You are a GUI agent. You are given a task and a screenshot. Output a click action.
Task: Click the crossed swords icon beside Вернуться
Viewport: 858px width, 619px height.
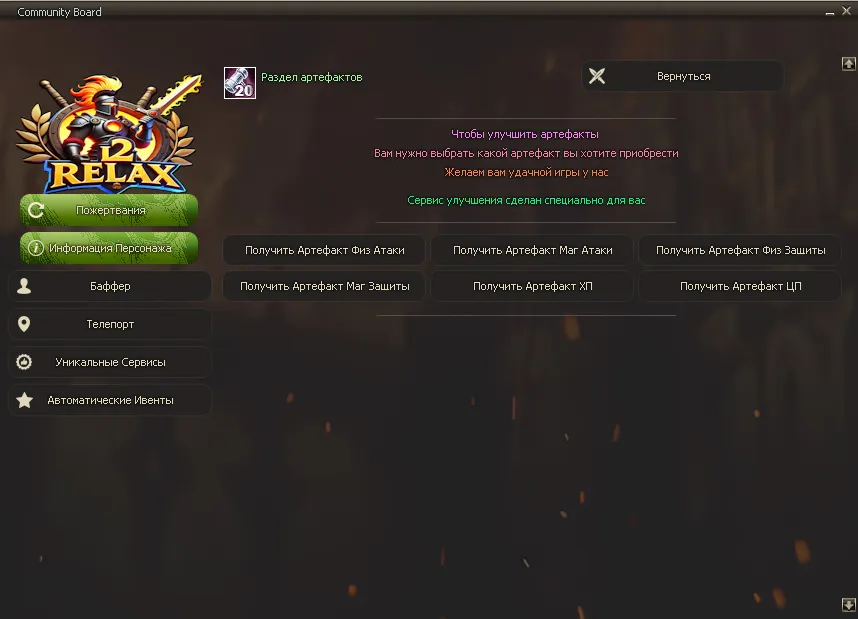pos(597,76)
